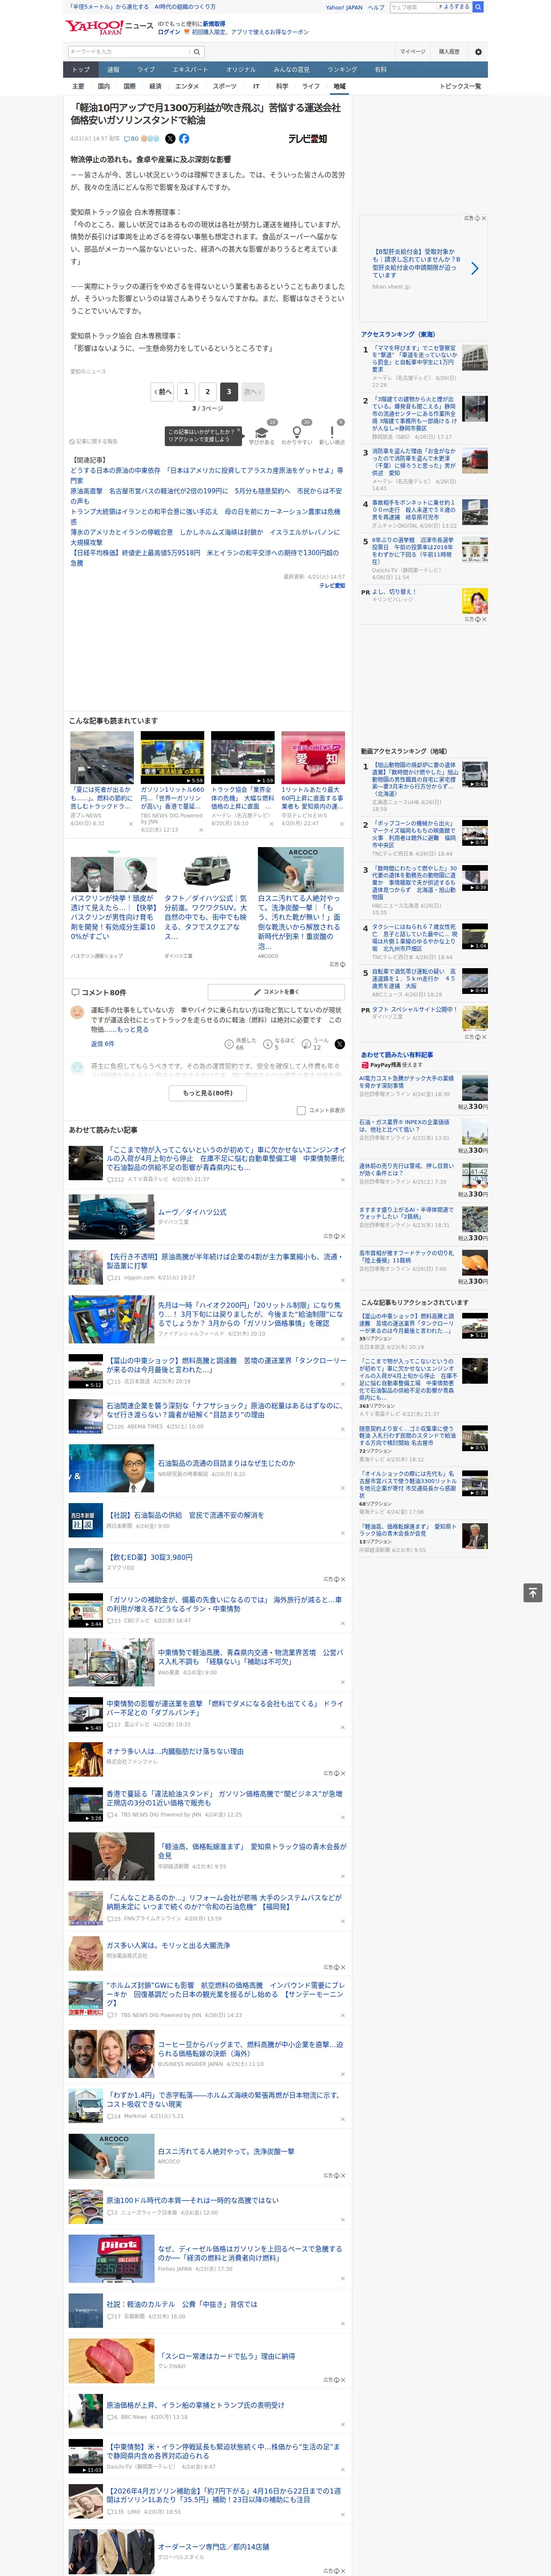The image size is (551, 2576).
Task: Open the ランキング tab
Action: tap(342, 70)
